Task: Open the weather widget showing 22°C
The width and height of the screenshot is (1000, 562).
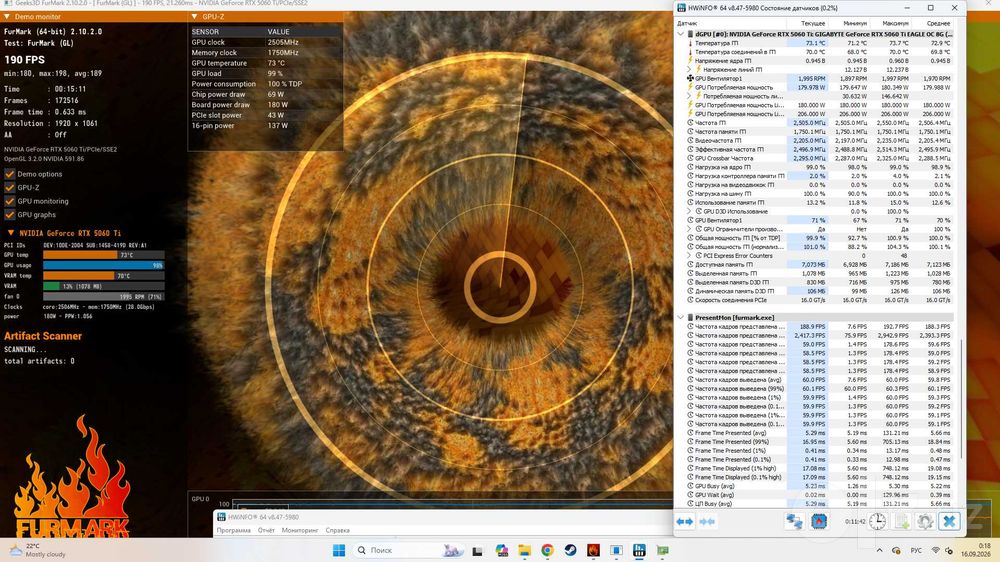Action: click(38, 550)
